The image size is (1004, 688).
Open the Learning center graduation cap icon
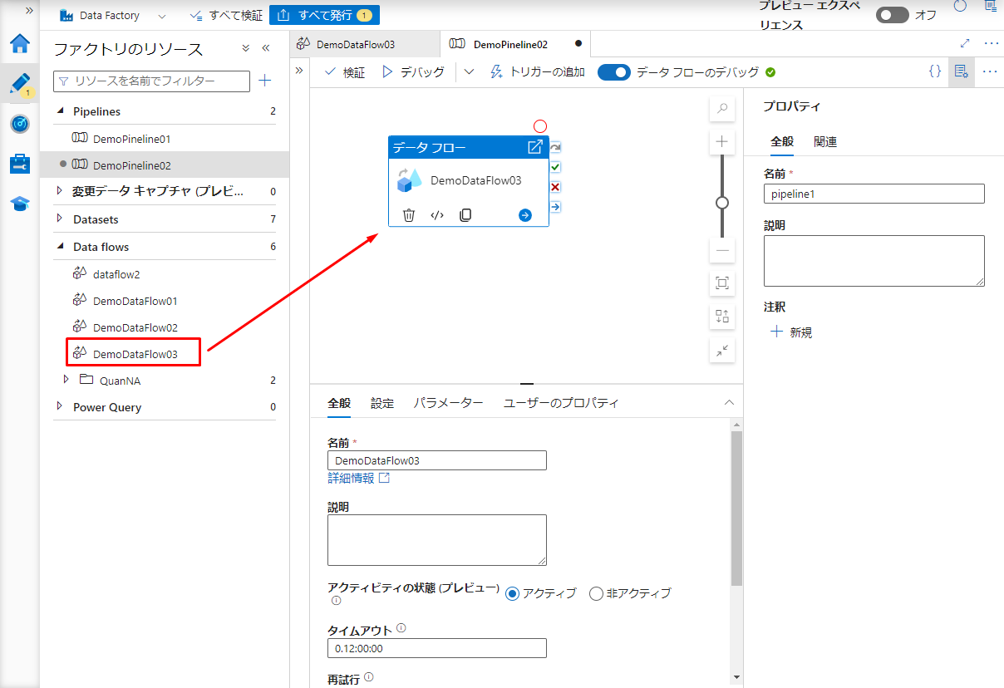coord(20,204)
